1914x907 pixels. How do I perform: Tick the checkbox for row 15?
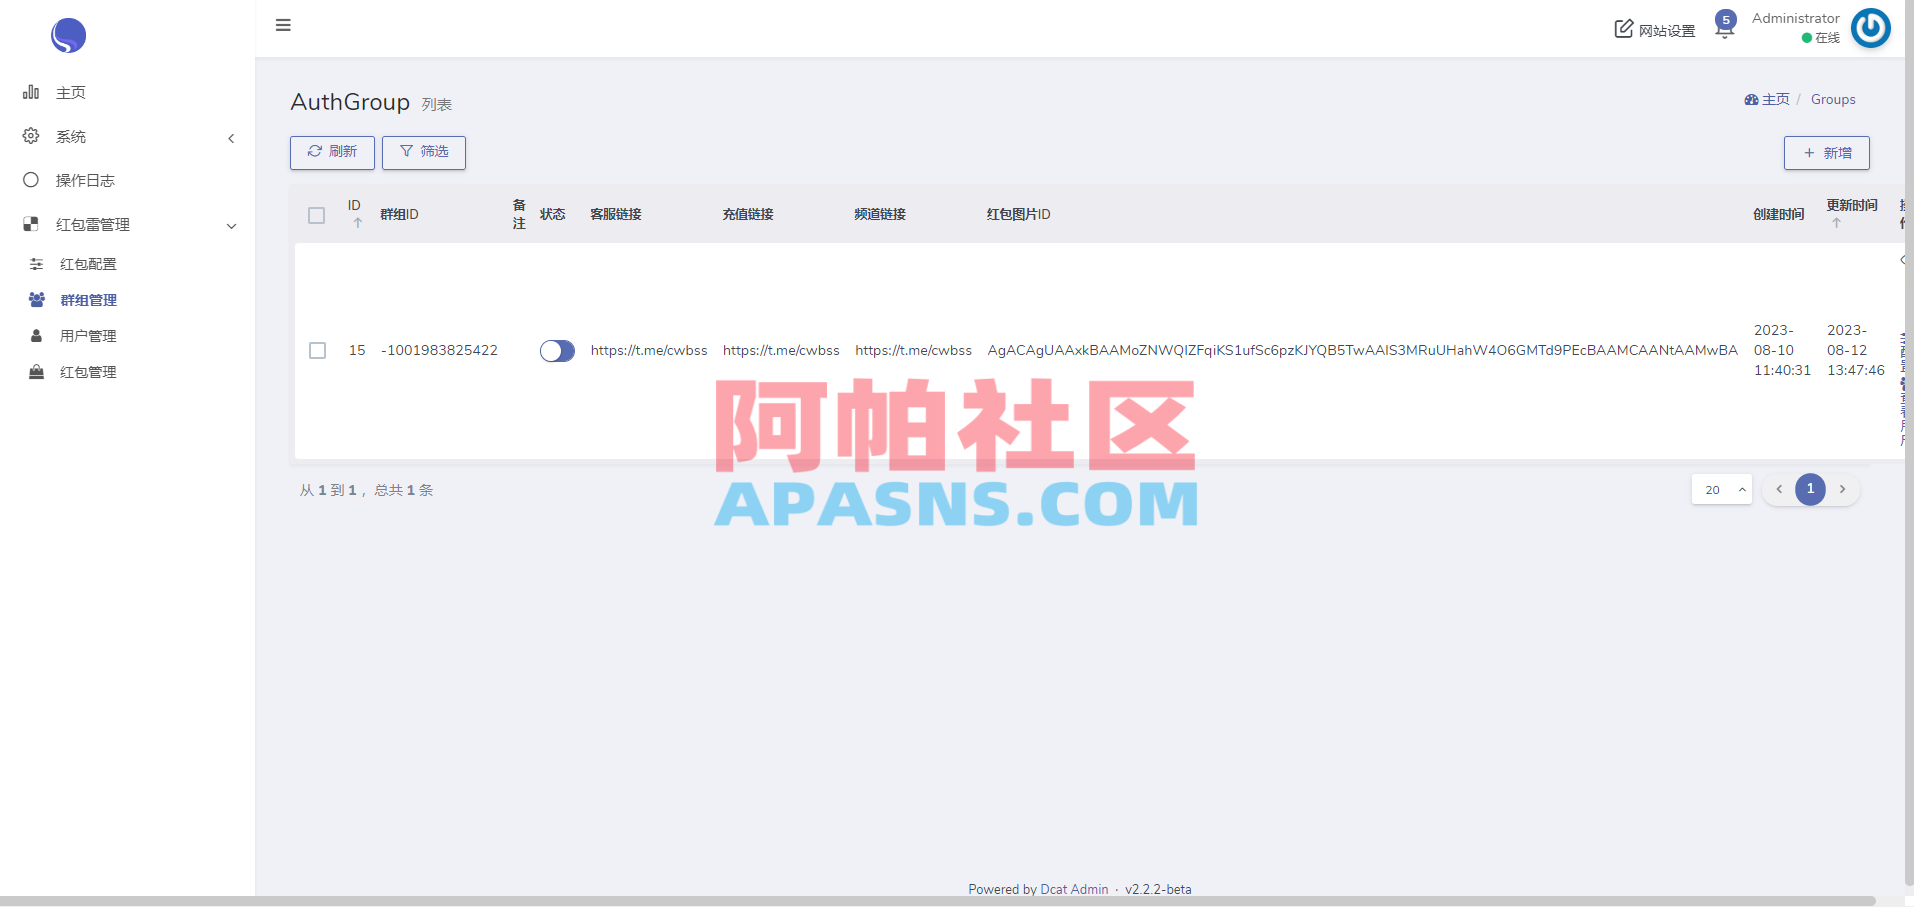tap(317, 350)
